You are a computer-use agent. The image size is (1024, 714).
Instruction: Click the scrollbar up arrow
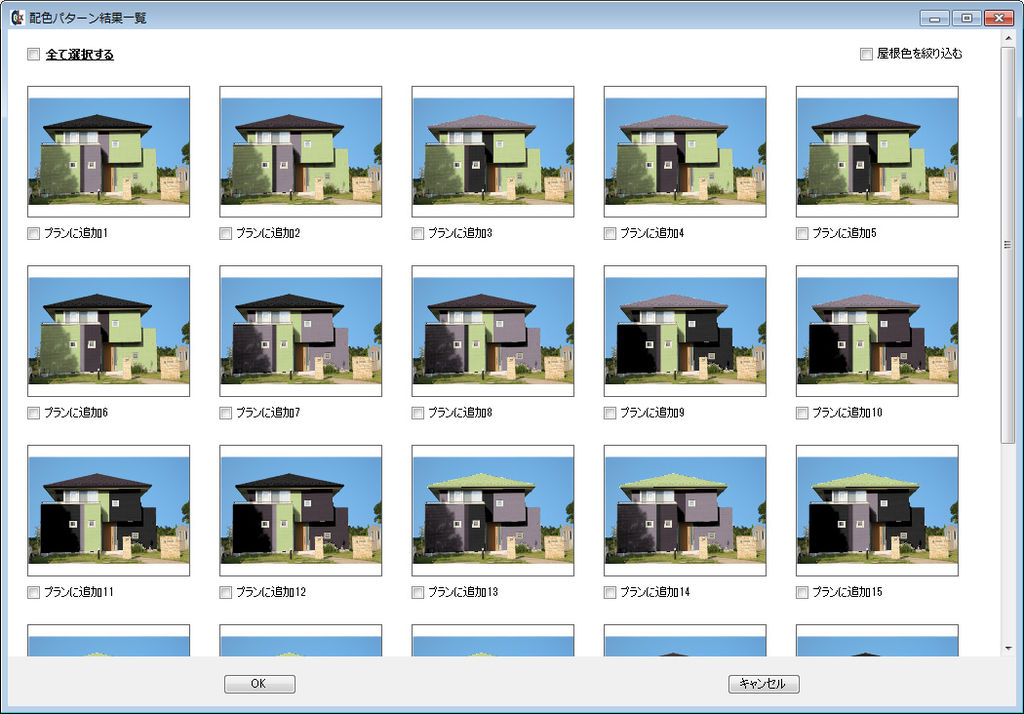pos(1008,39)
